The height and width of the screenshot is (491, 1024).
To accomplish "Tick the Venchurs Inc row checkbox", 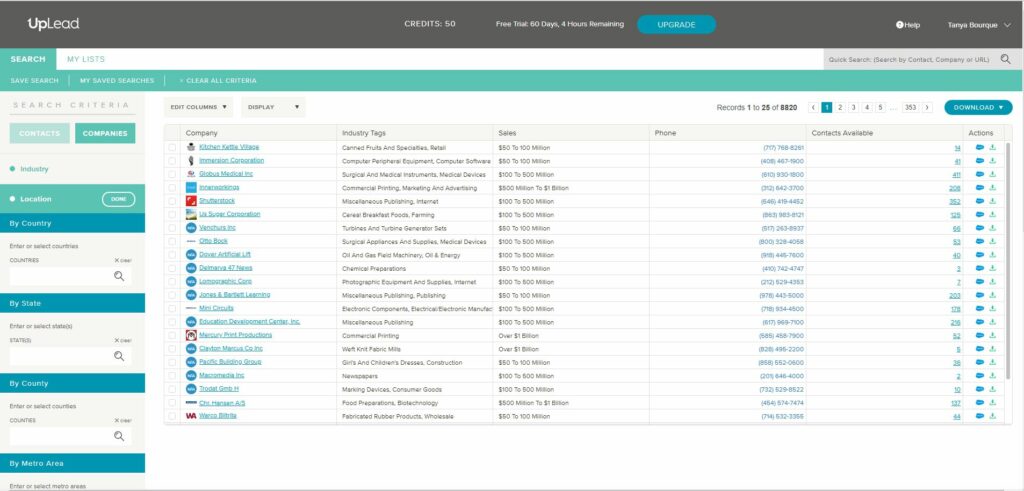I will (x=172, y=228).
